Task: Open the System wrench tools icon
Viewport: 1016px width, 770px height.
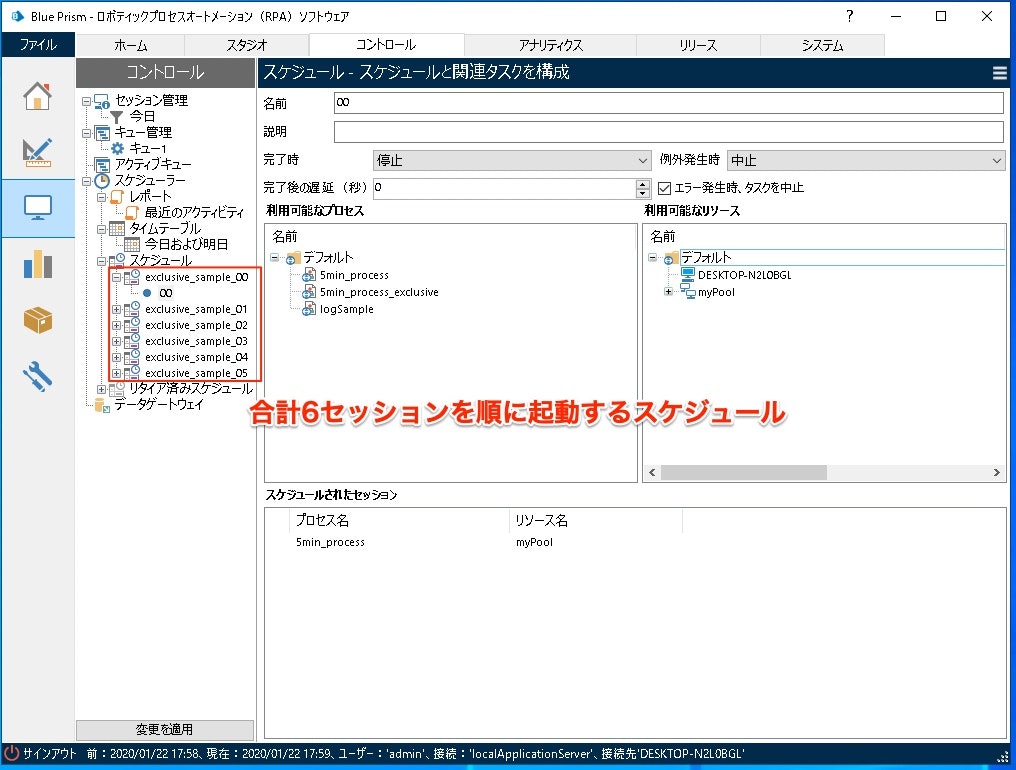Action: coord(38,376)
